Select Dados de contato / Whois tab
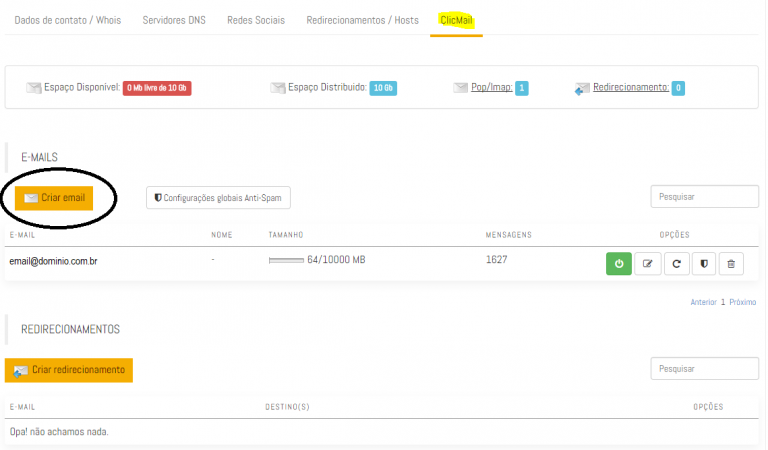Screen dimensions: 768x450 [x=67, y=20]
